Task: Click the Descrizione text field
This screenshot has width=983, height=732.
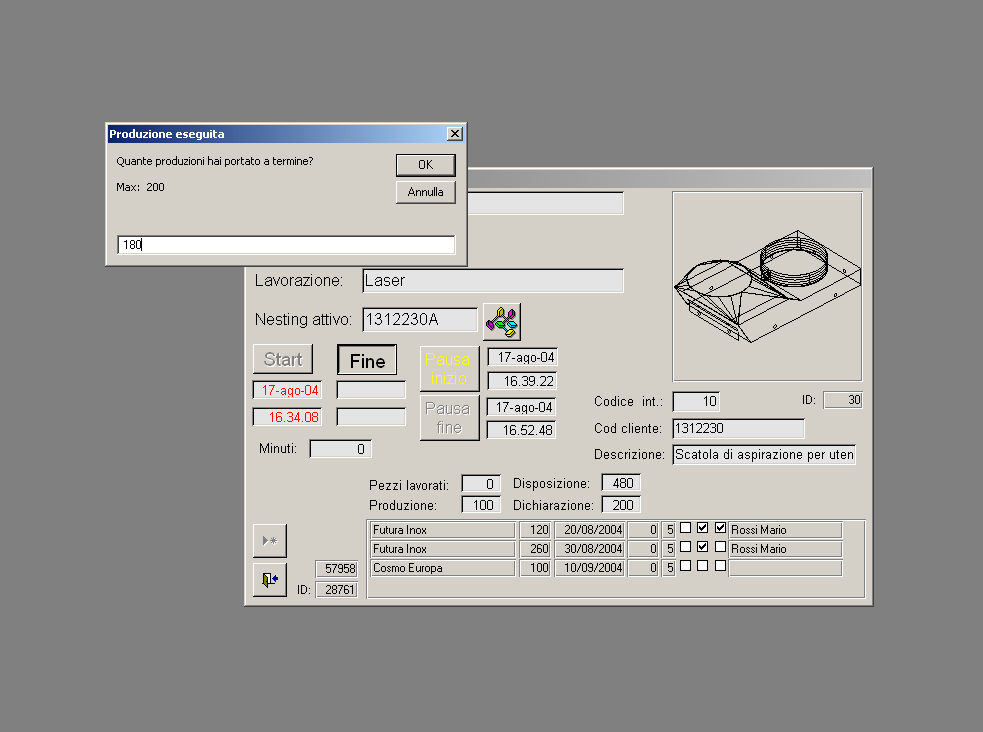Action: tap(764, 454)
